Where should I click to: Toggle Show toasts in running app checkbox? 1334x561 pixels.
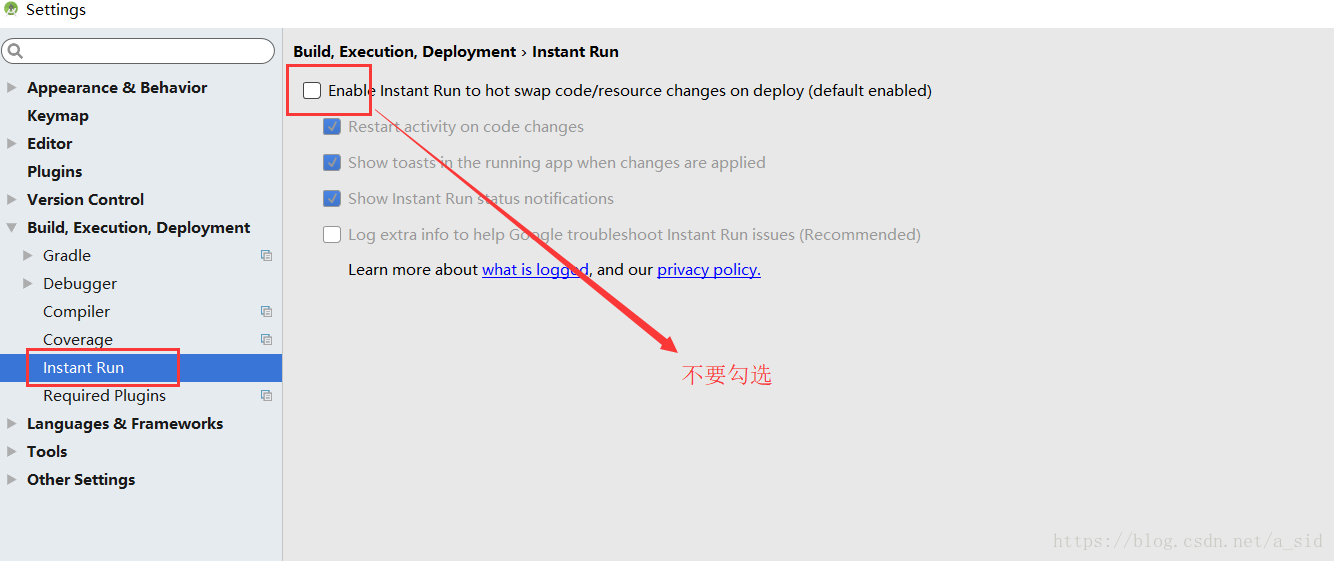pos(332,163)
